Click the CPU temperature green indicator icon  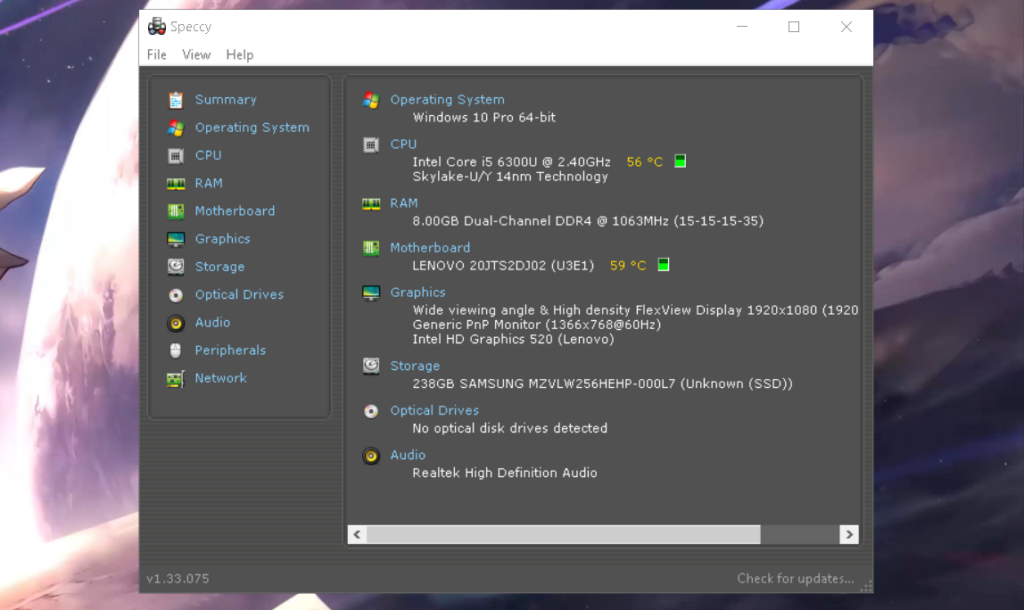pos(680,161)
